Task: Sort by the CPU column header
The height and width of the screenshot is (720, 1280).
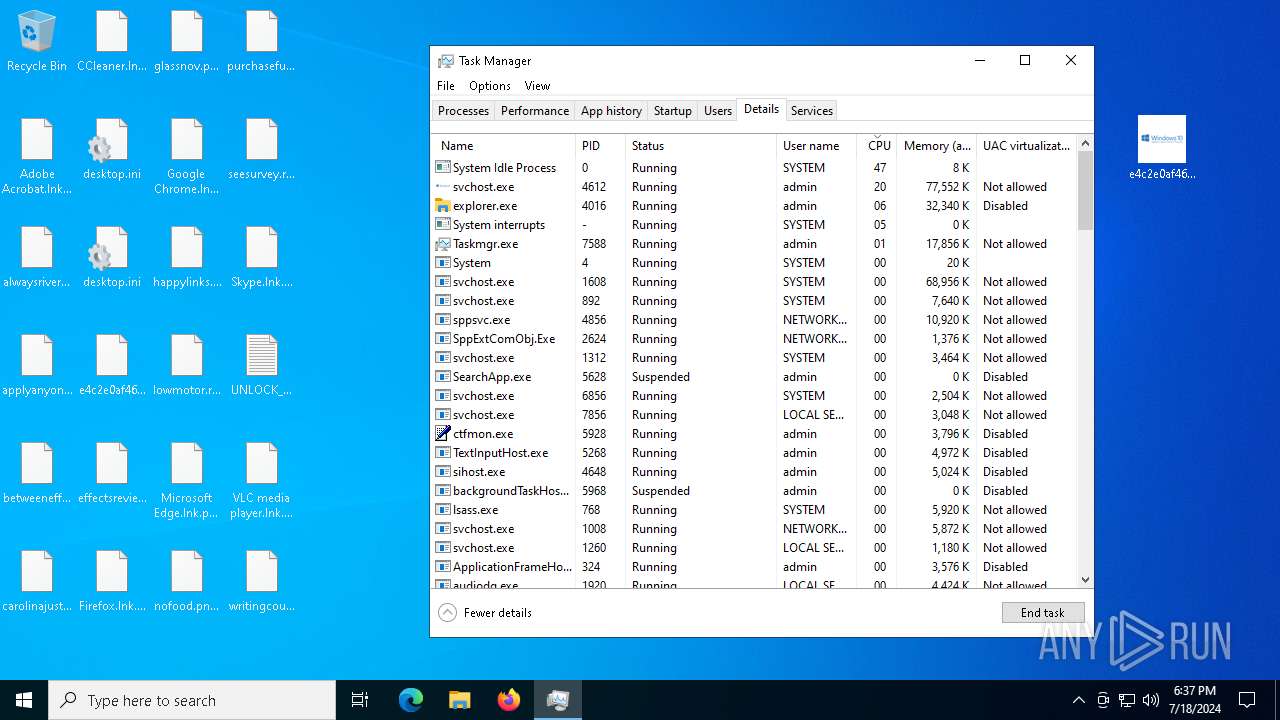Action: click(x=877, y=146)
